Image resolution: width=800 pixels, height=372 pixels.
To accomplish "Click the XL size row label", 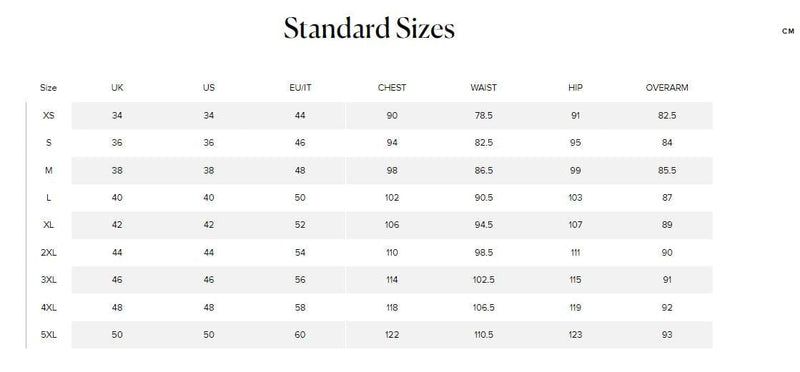I will 48,225.
